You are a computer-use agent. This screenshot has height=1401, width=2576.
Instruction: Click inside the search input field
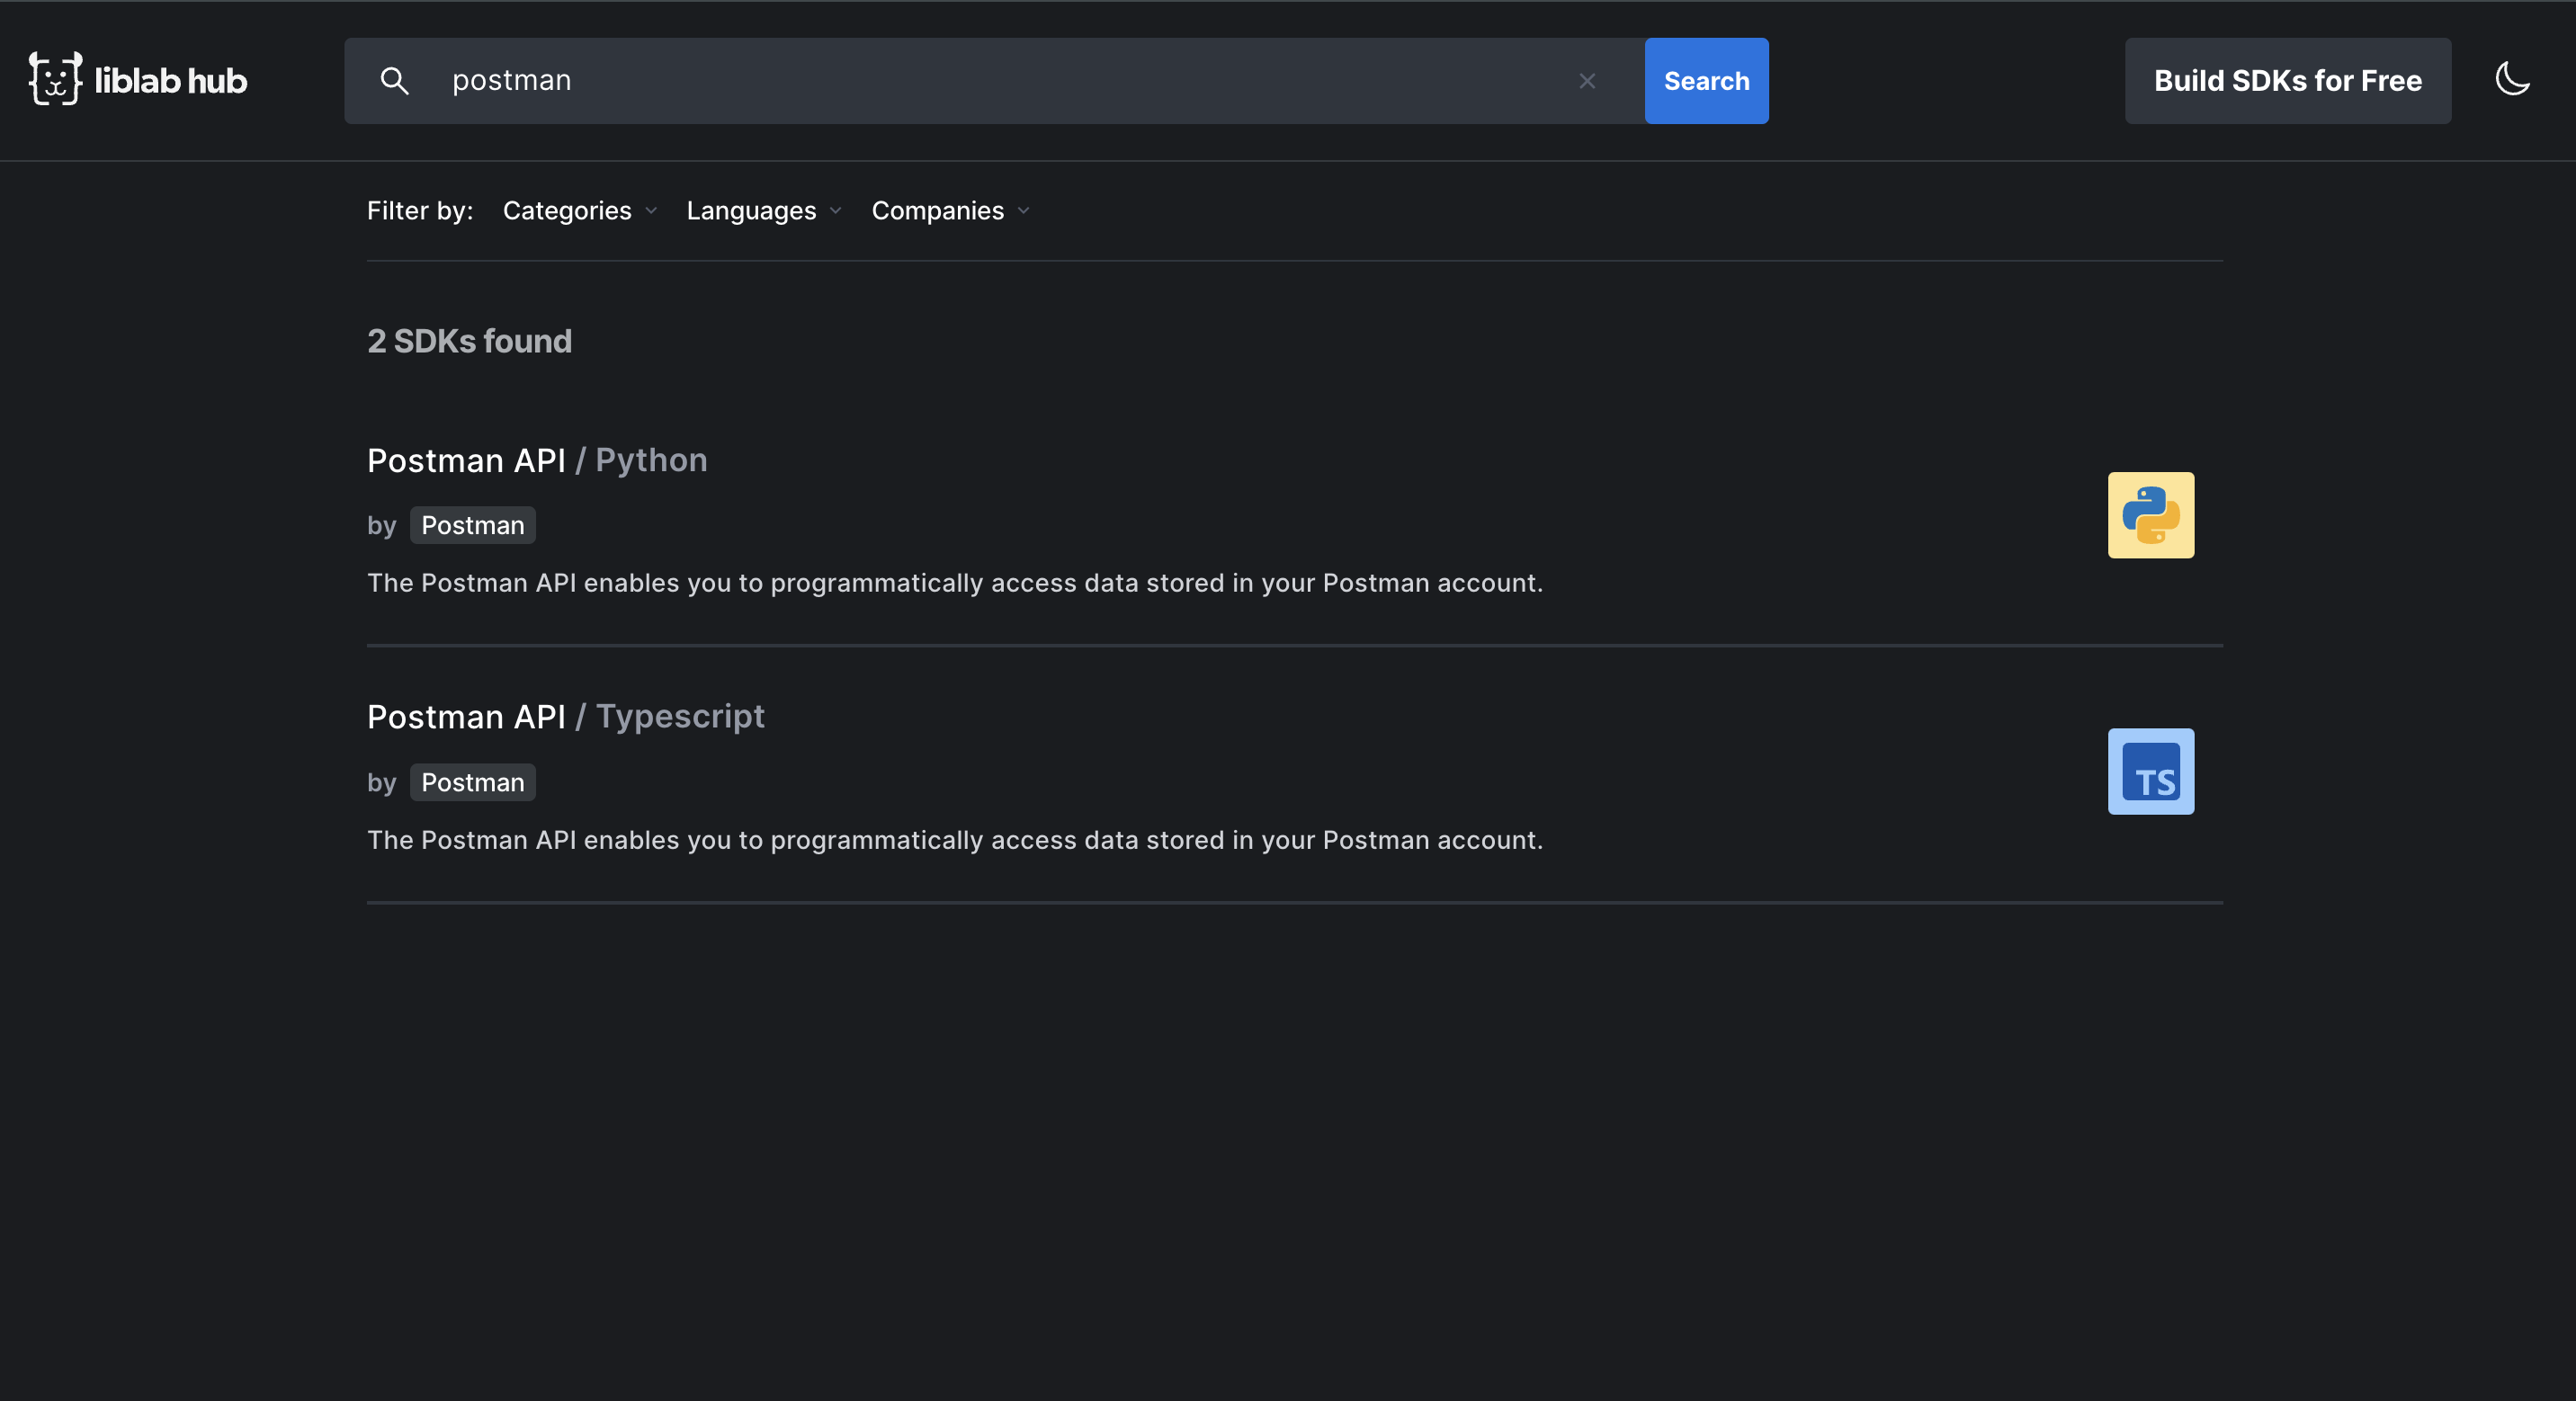click(x=900, y=81)
